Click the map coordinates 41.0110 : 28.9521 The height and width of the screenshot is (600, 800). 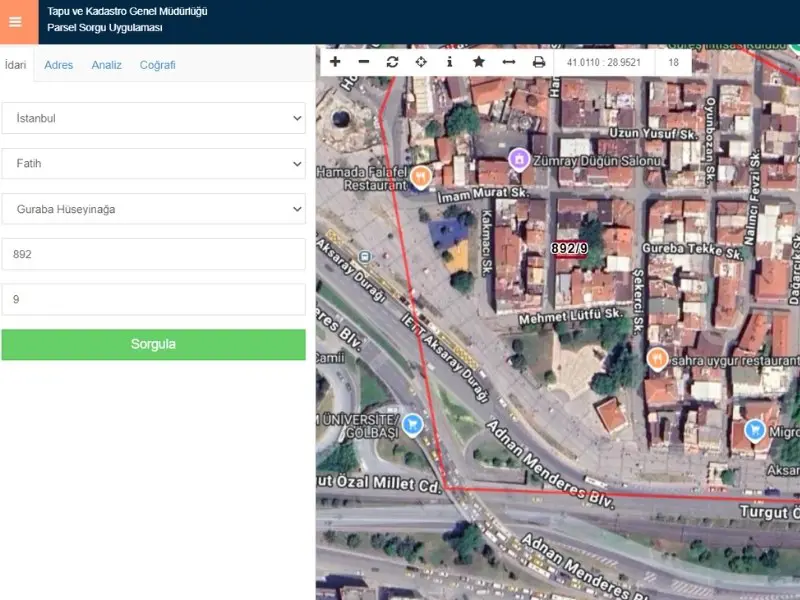pos(604,62)
